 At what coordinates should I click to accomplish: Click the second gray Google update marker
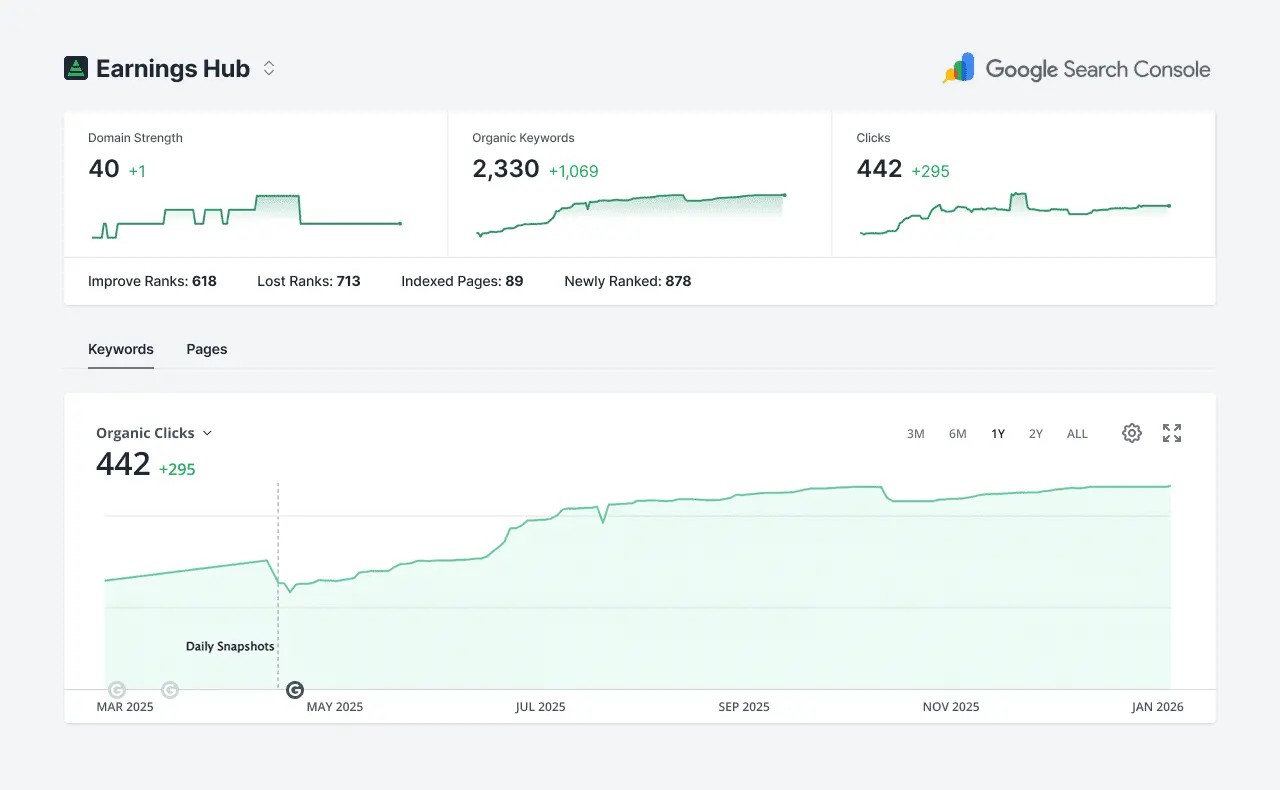click(x=170, y=689)
